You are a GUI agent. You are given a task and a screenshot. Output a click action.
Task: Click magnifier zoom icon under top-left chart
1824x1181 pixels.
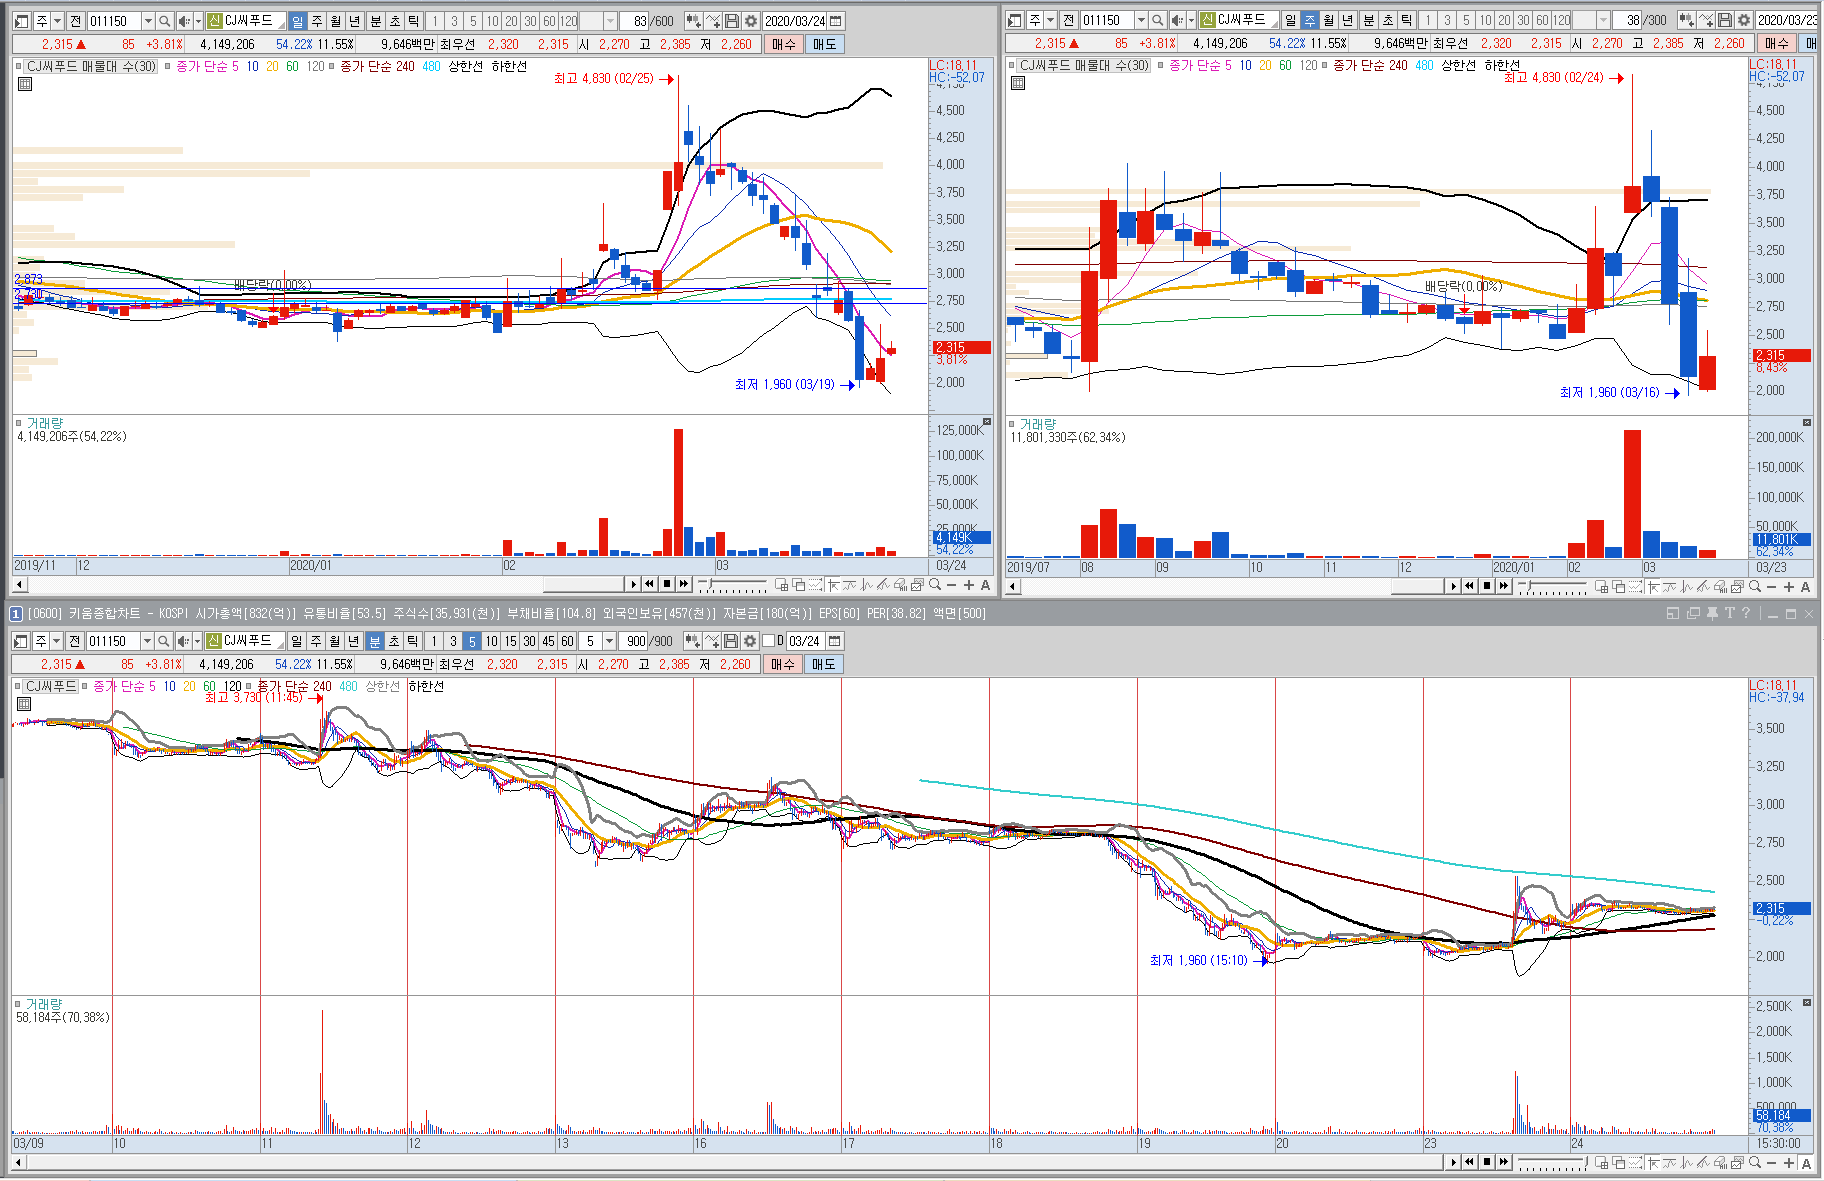point(935,585)
